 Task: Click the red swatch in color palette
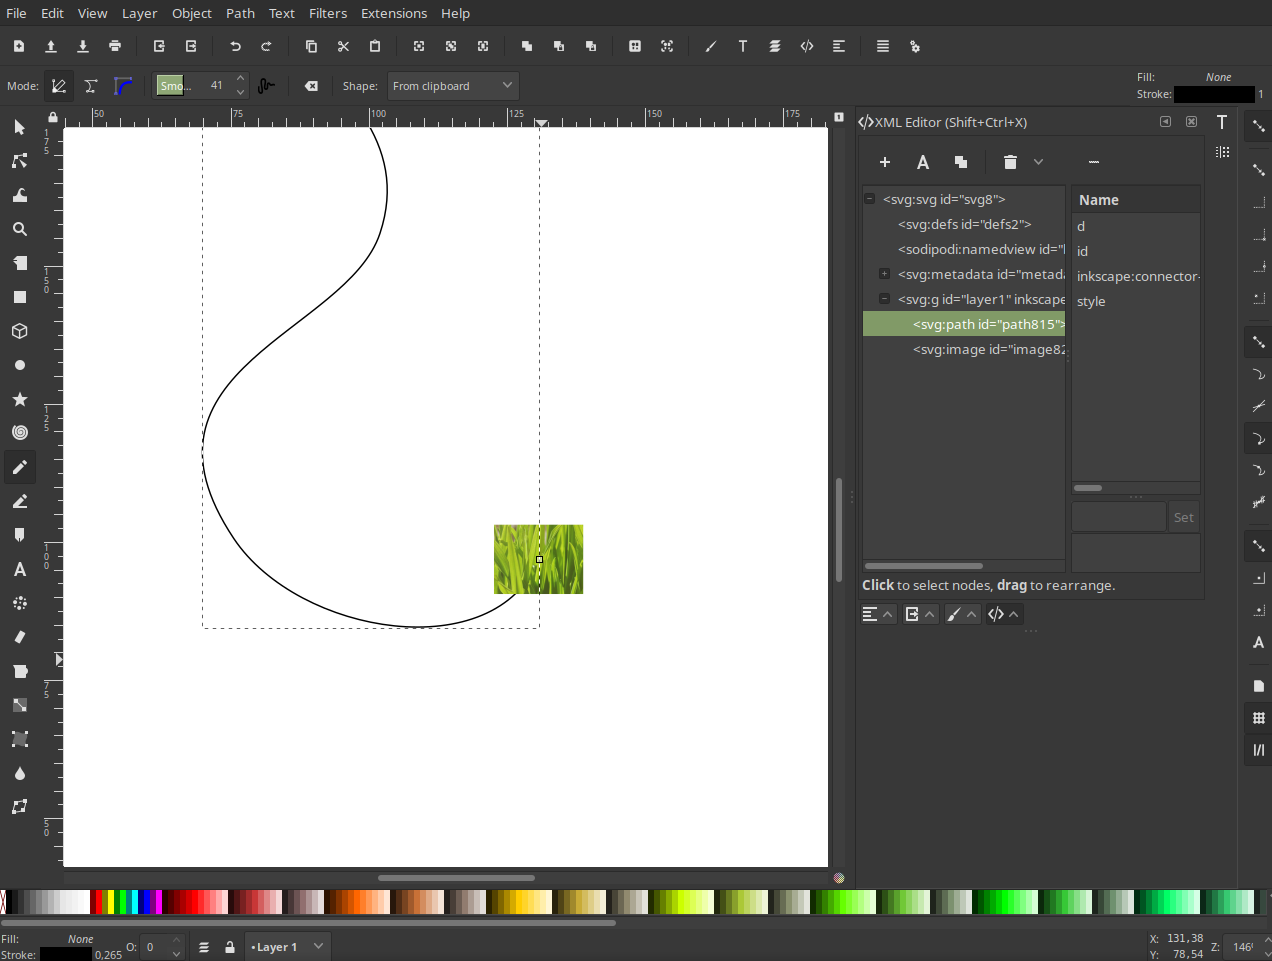tap(97, 902)
